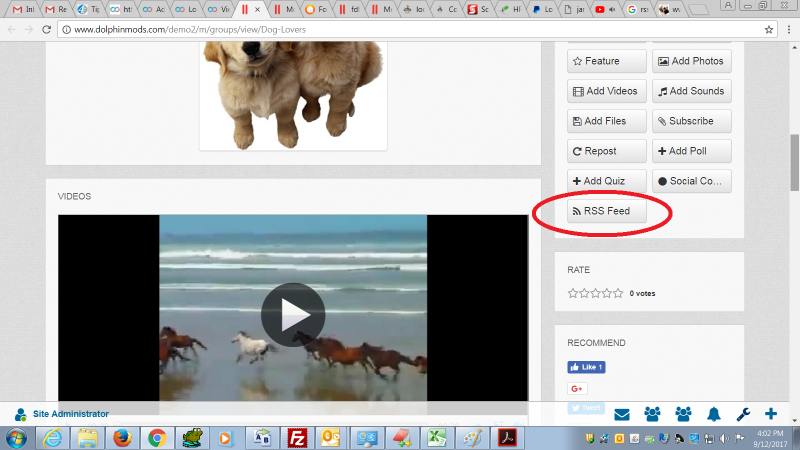800x450 pixels.
Task: Rate the group one star
Action: coord(573,293)
